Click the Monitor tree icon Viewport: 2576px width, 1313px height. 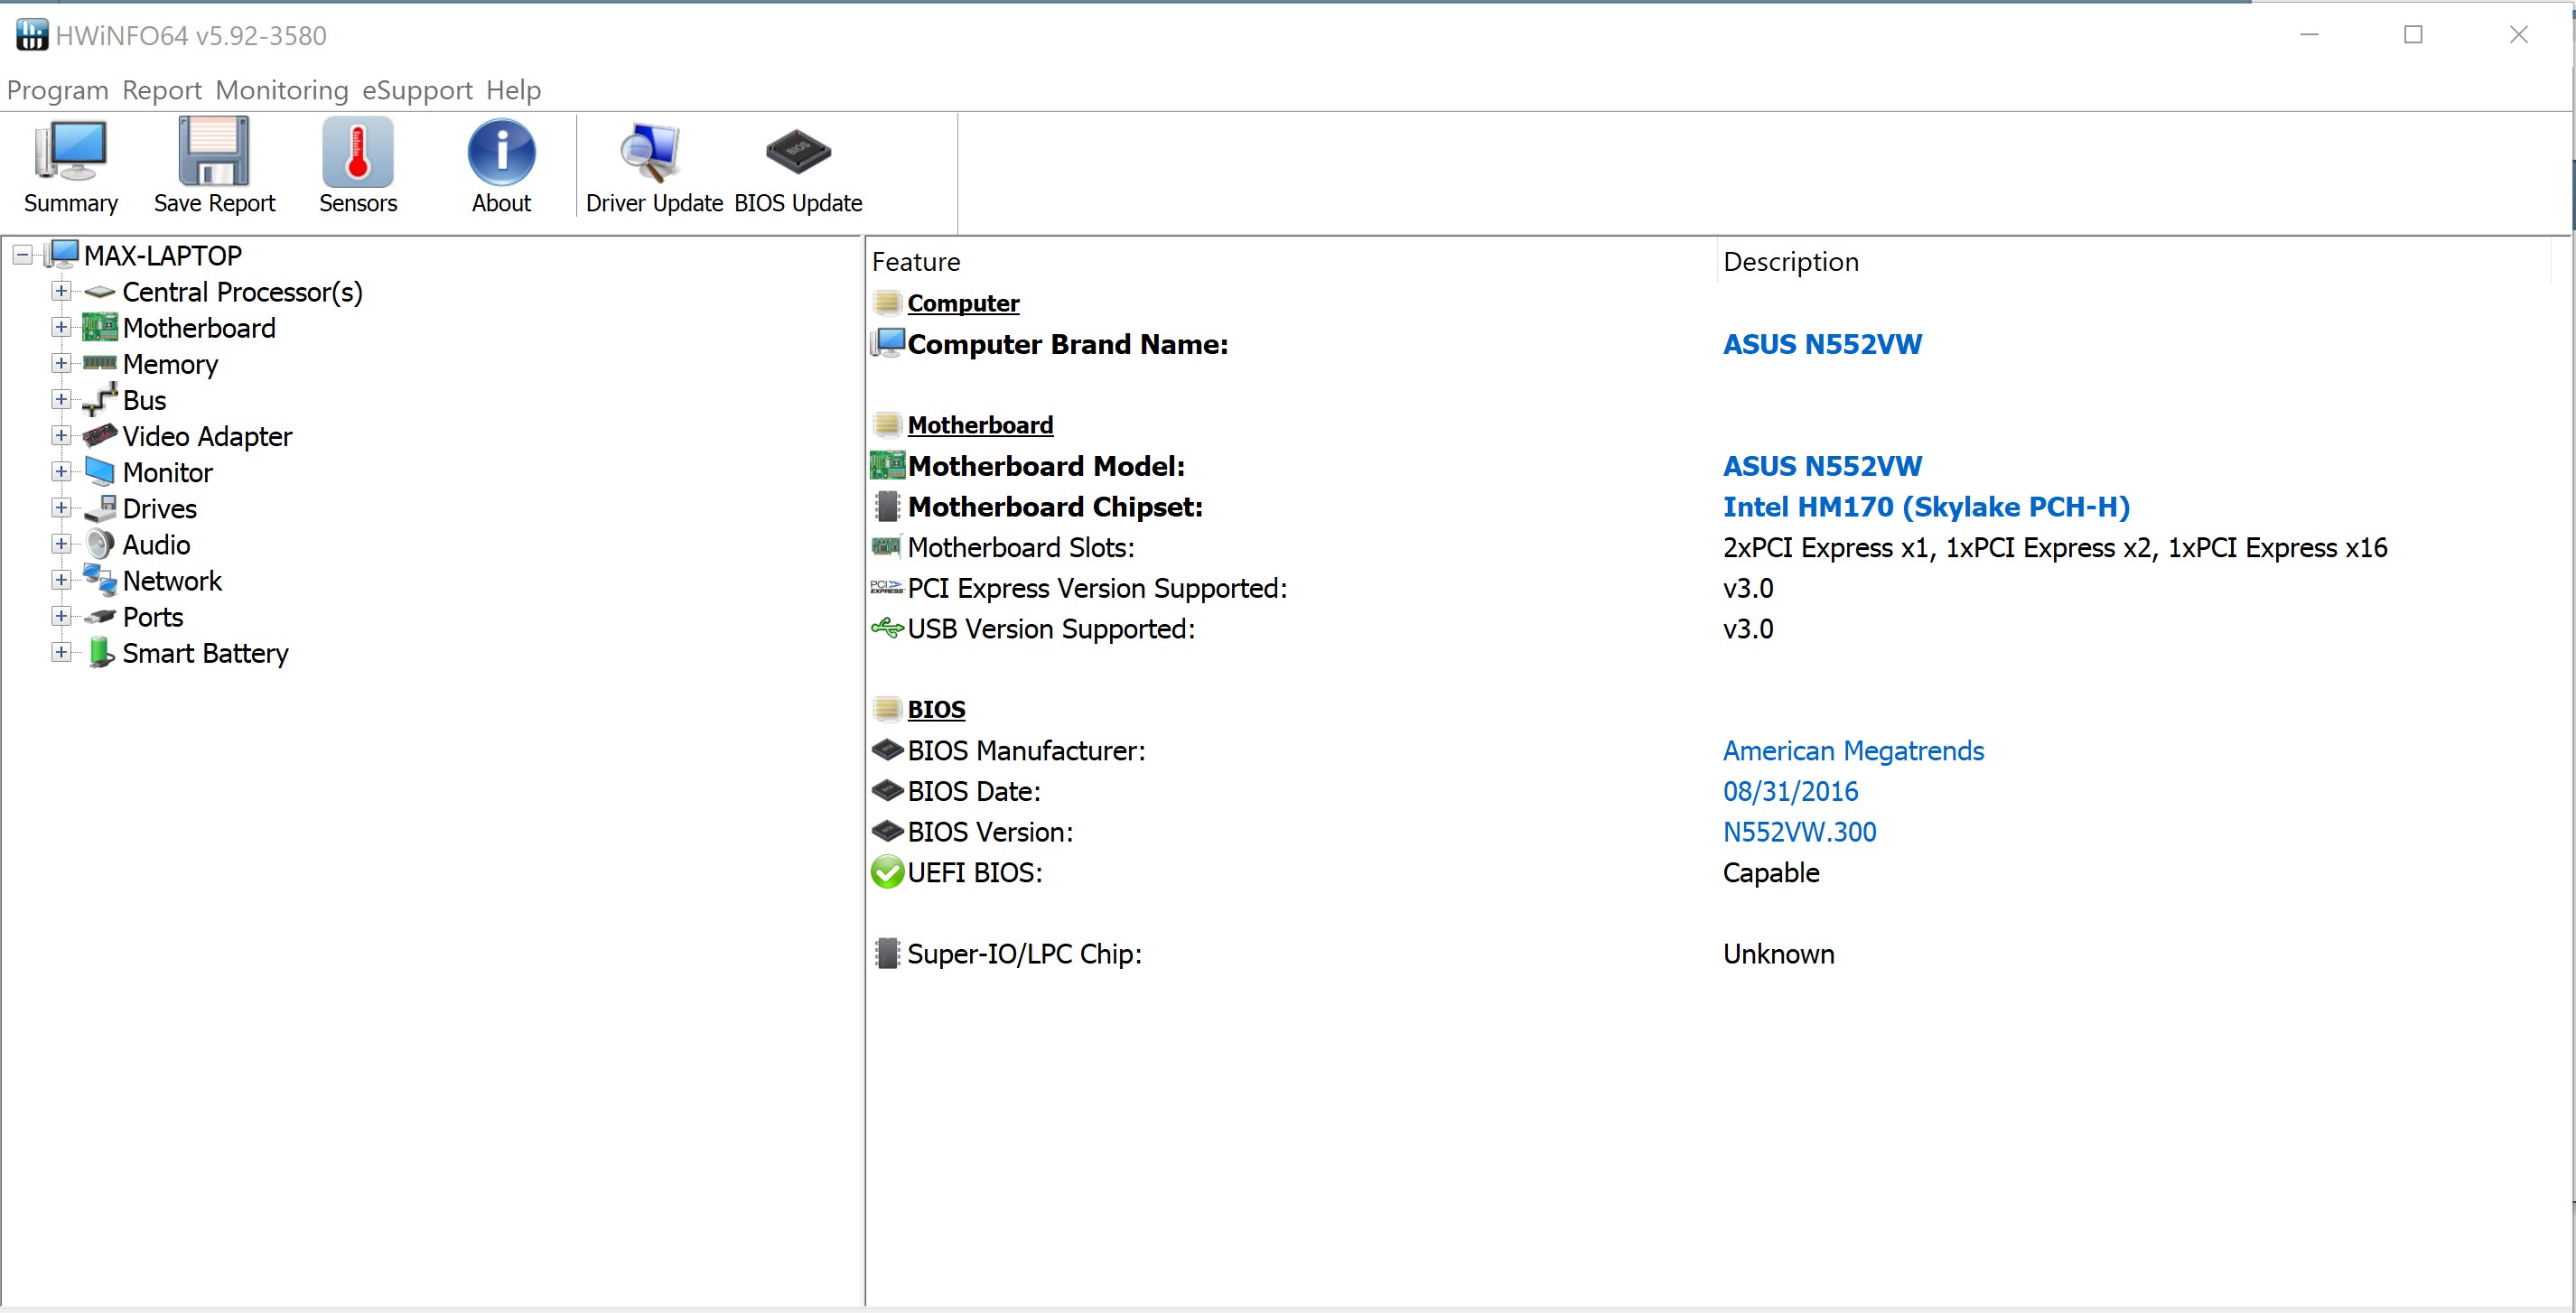tap(99, 471)
